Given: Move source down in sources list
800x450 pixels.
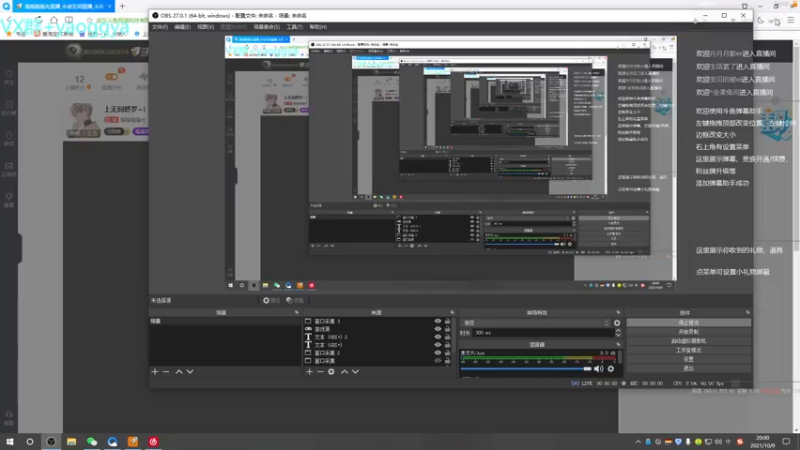Looking at the screenshot, I should 355,371.
